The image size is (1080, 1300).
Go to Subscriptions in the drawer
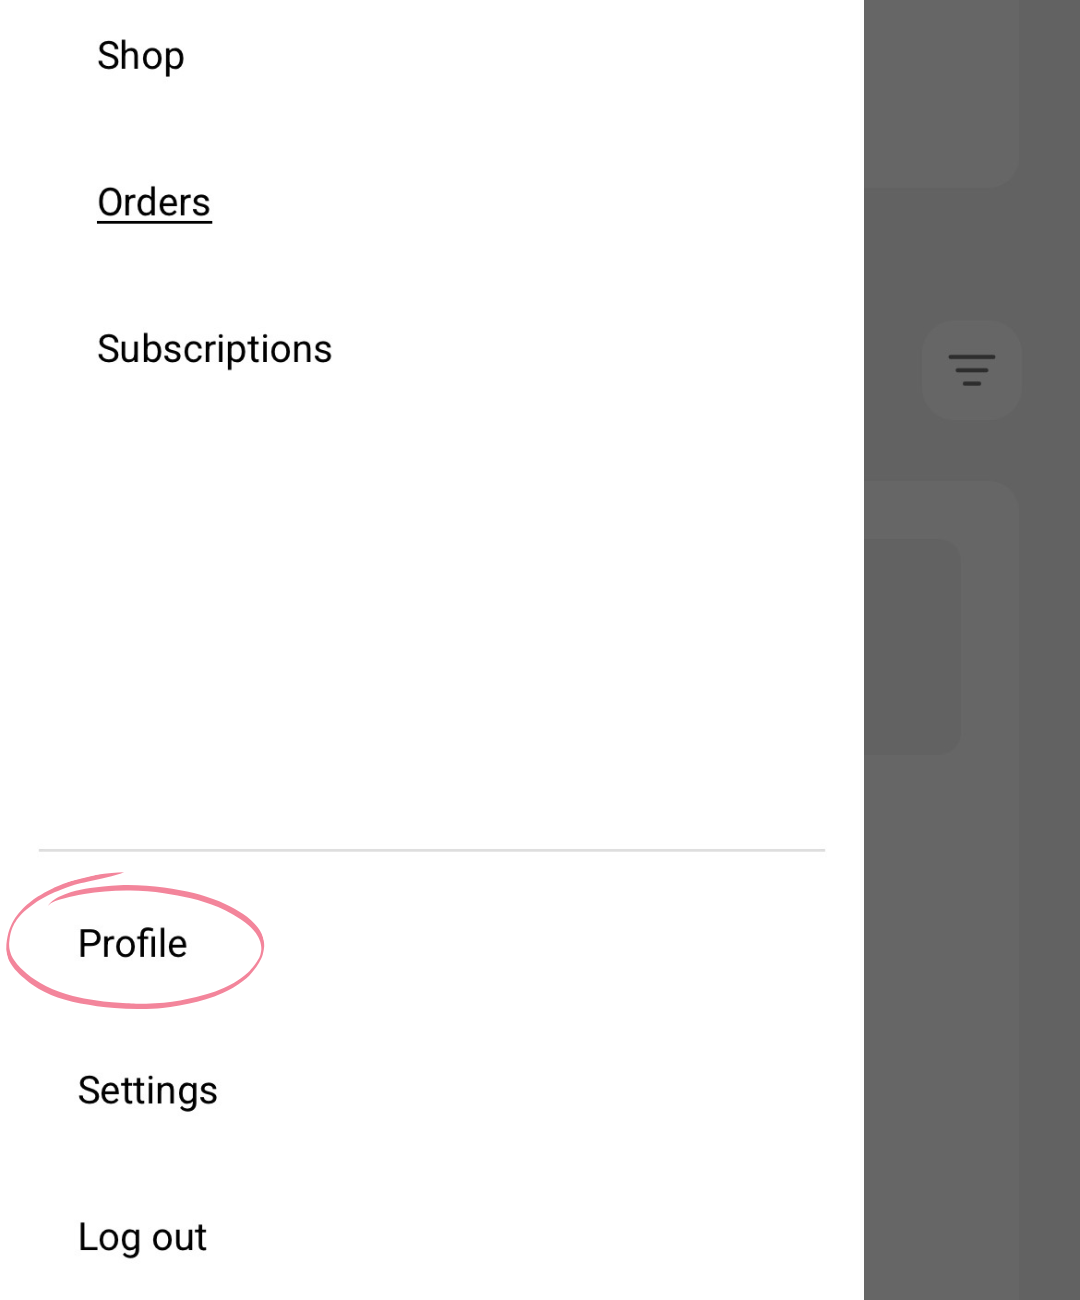click(x=214, y=349)
